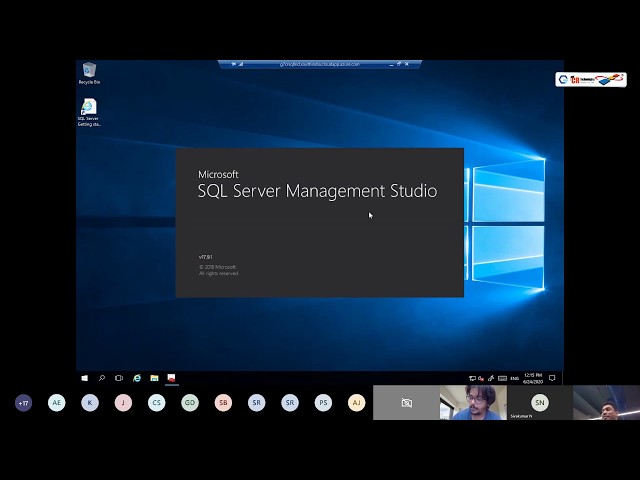
Task: Click the v17.9.1 version text on the splash
Action: (x=205, y=257)
